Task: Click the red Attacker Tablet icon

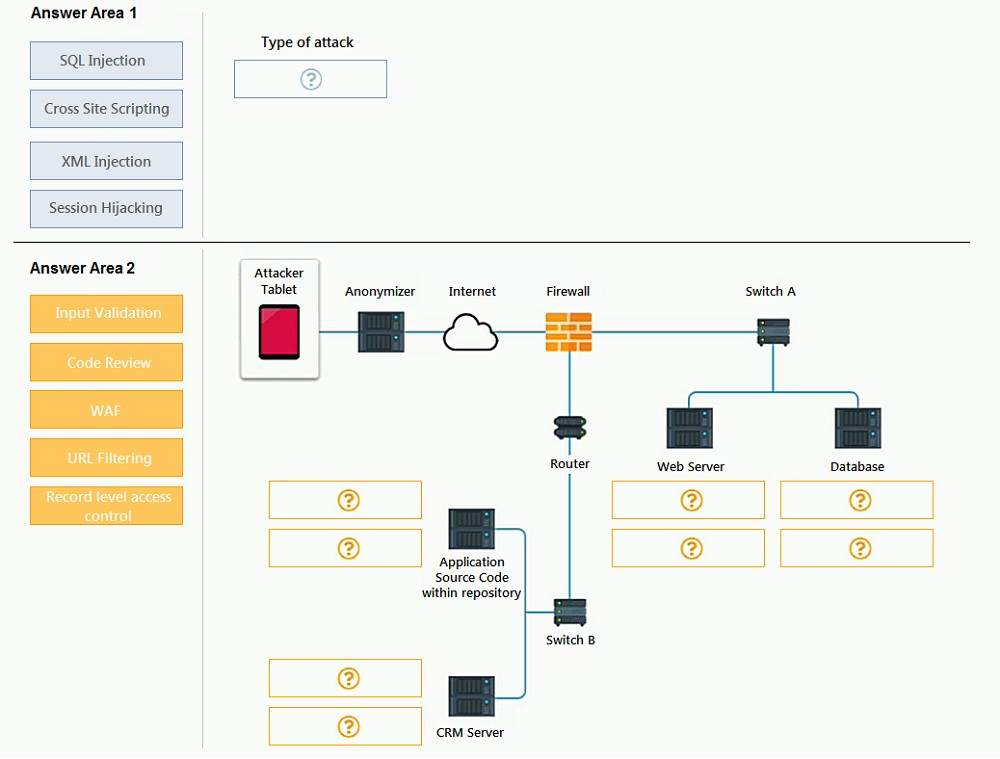Action: (x=279, y=332)
